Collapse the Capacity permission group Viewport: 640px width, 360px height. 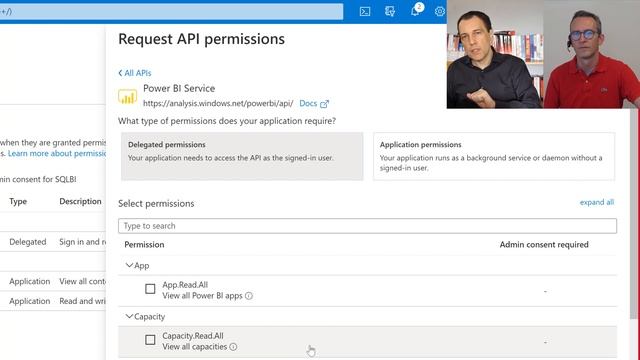[129, 316]
